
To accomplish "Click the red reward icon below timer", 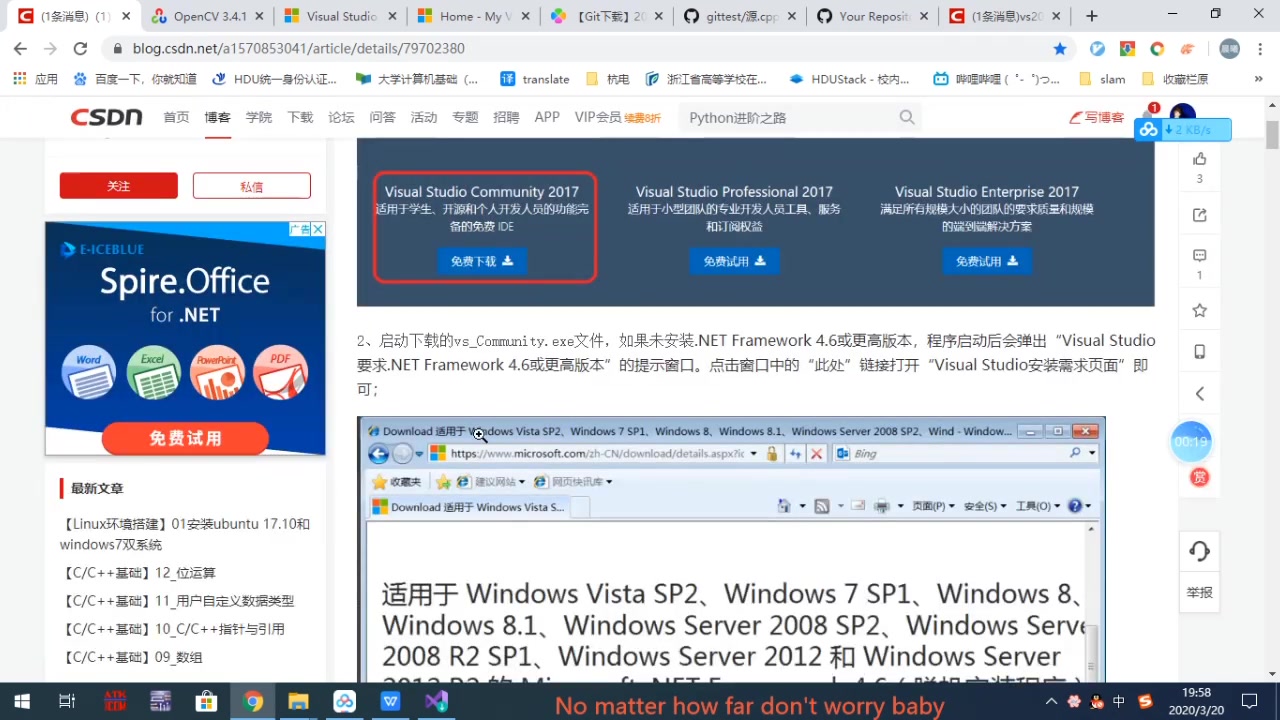I will 1200,477.
